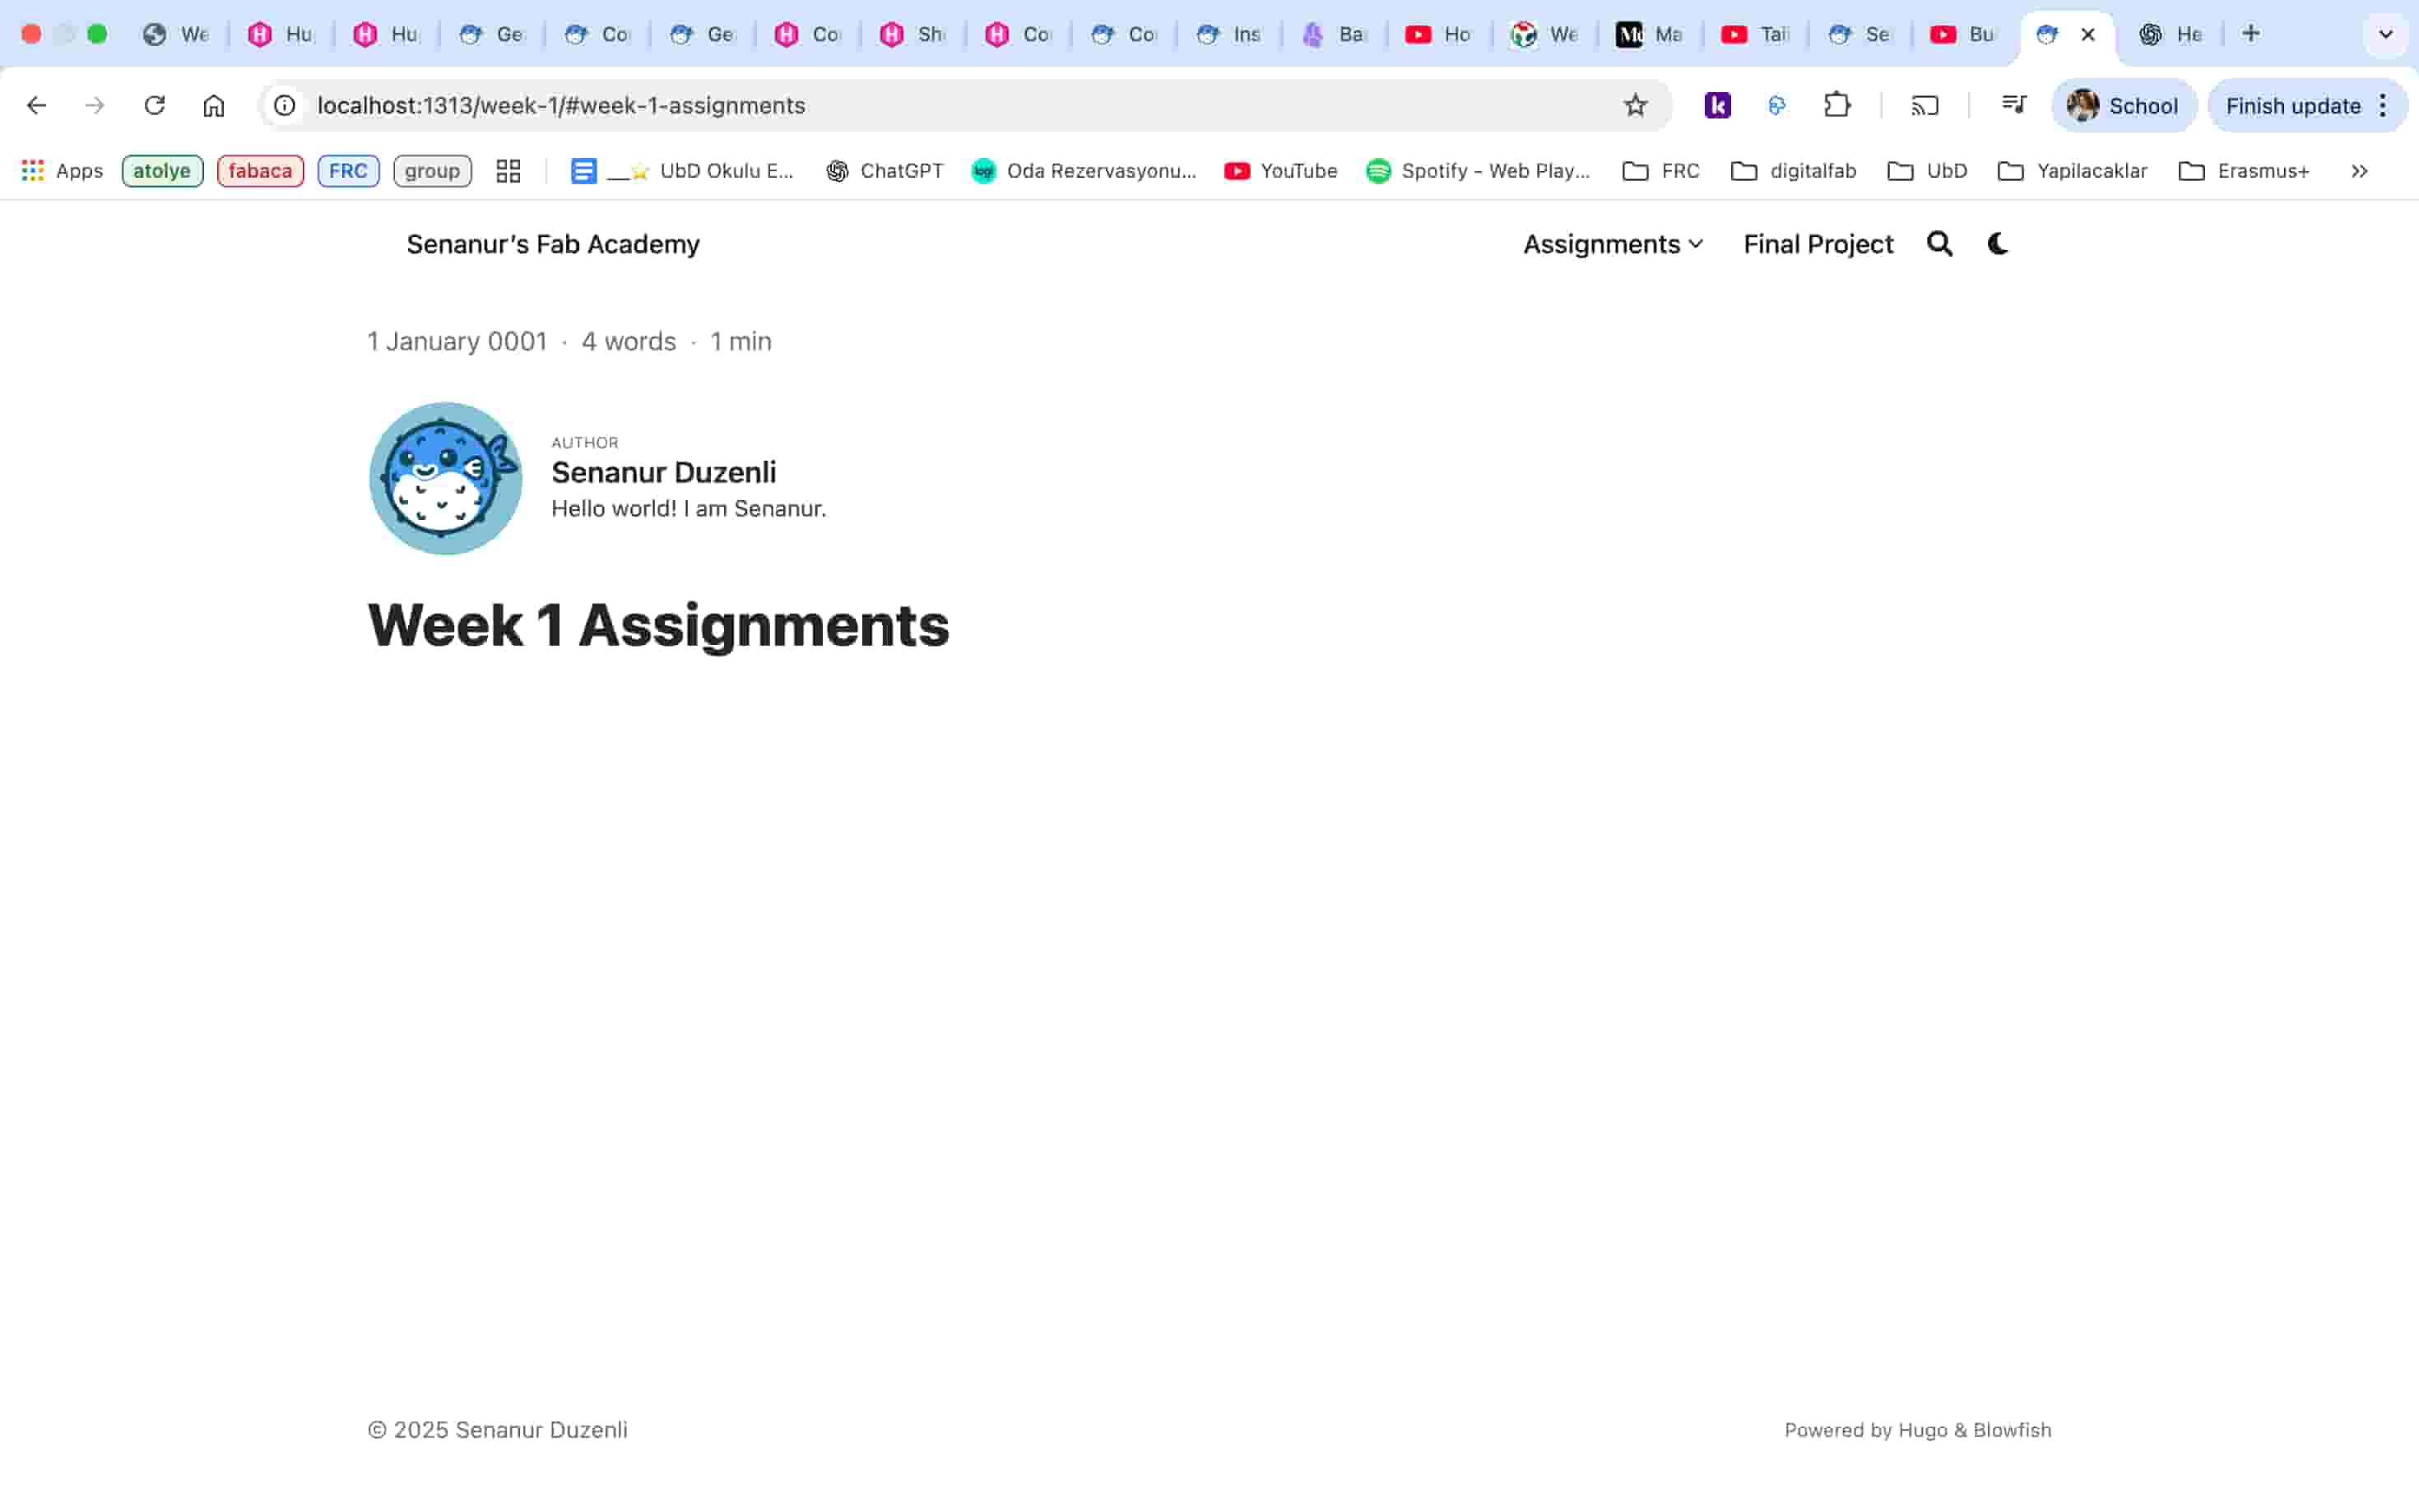
Task: Click the Senanur's Fab Academy title
Action: pyautogui.click(x=553, y=244)
